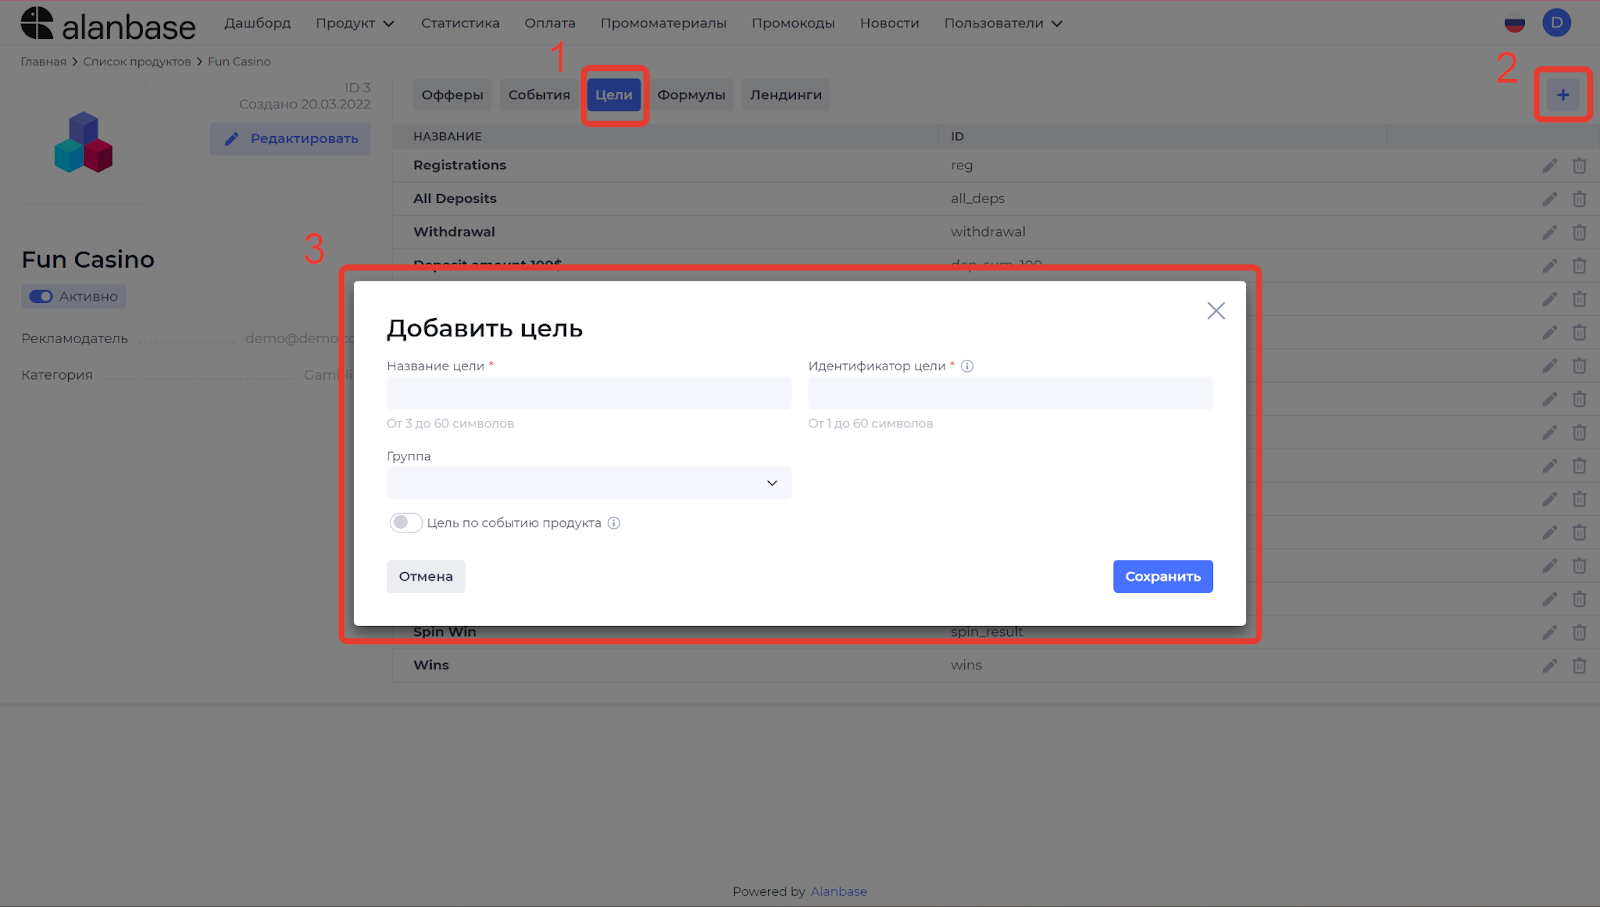Click the user avatar icon in the top right
This screenshot has height=907, width=1600.
click(x=1556, y=22)
